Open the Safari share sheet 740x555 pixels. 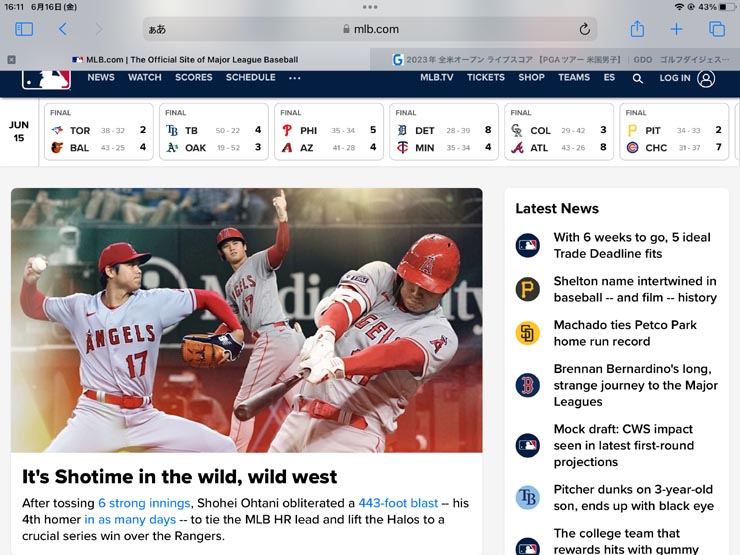[637, 29]
